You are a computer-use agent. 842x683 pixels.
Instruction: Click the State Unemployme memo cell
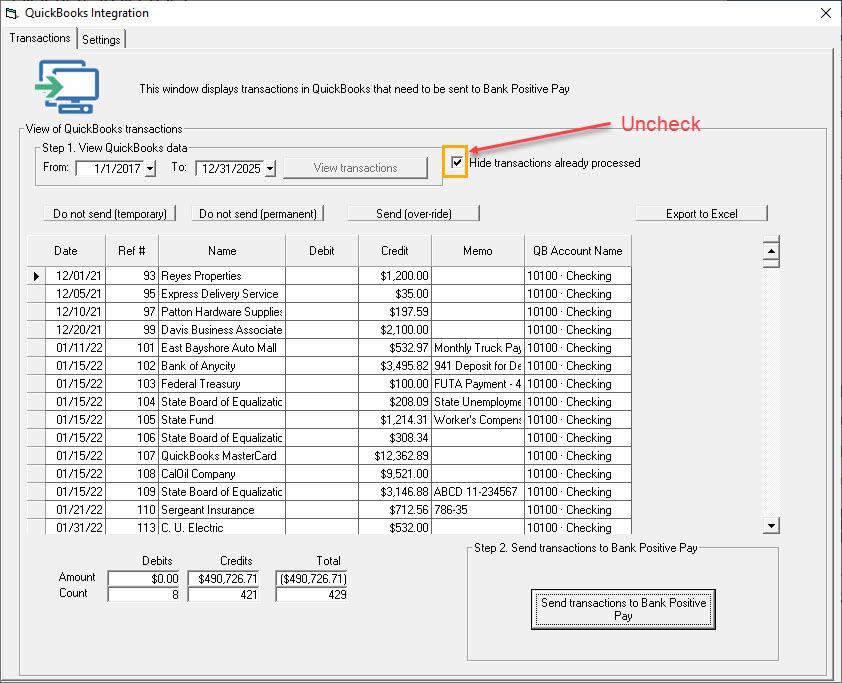477,402
